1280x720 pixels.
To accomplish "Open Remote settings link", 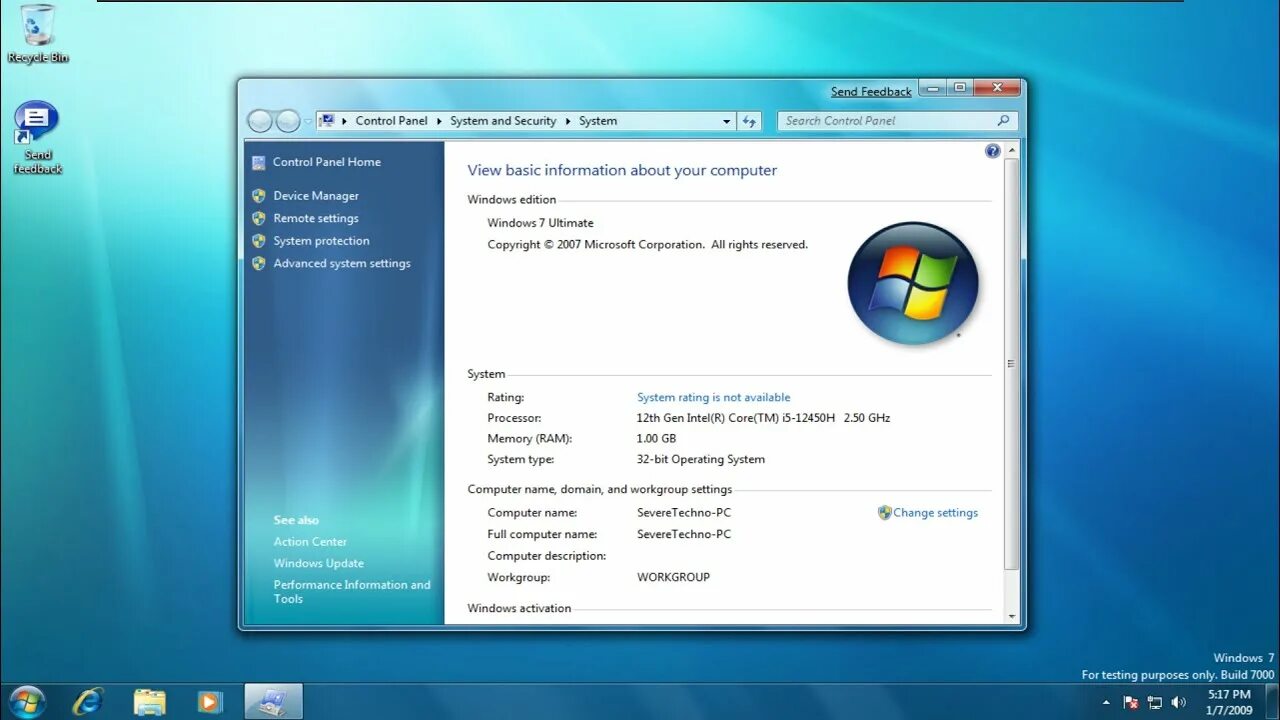I will 316,218.
